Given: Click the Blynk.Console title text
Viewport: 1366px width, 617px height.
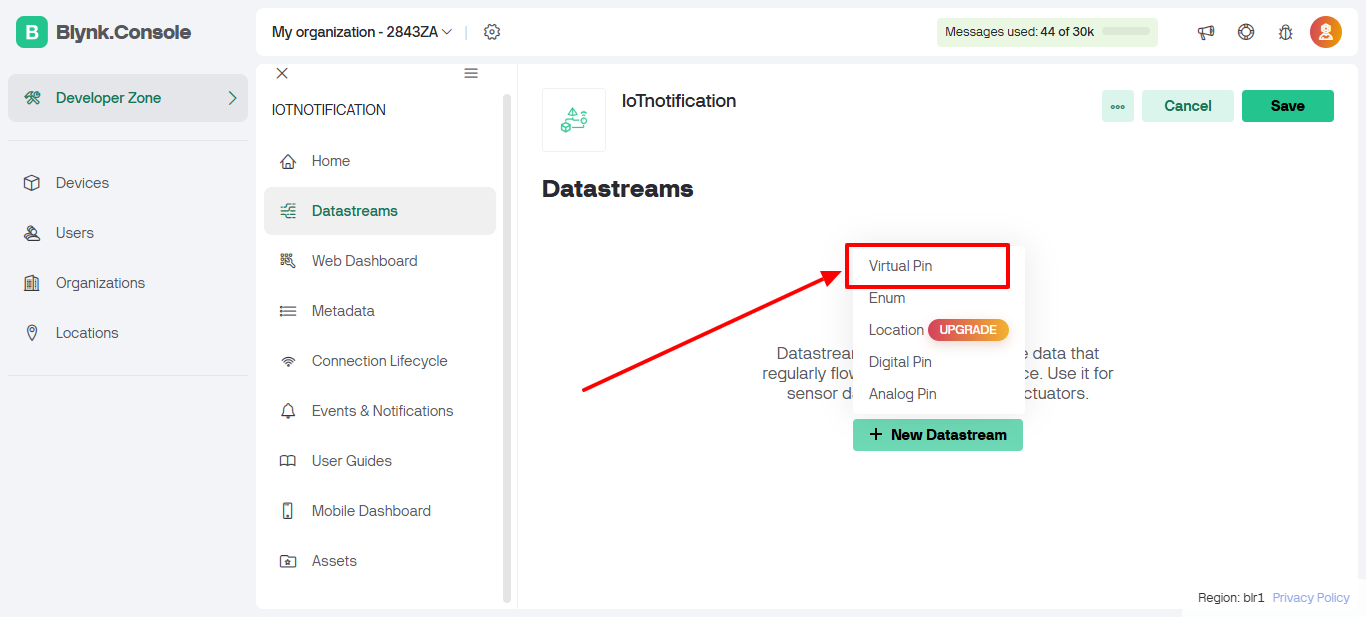Looking at the screenshot, I should click(123, 32).
